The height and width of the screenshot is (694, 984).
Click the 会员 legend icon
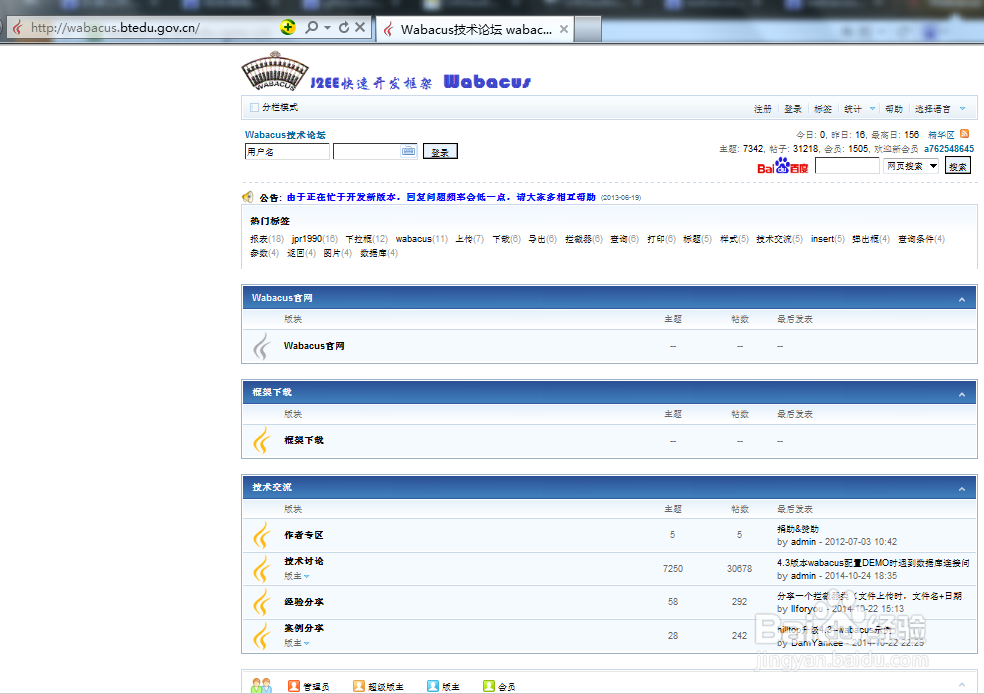pos(488,686)
